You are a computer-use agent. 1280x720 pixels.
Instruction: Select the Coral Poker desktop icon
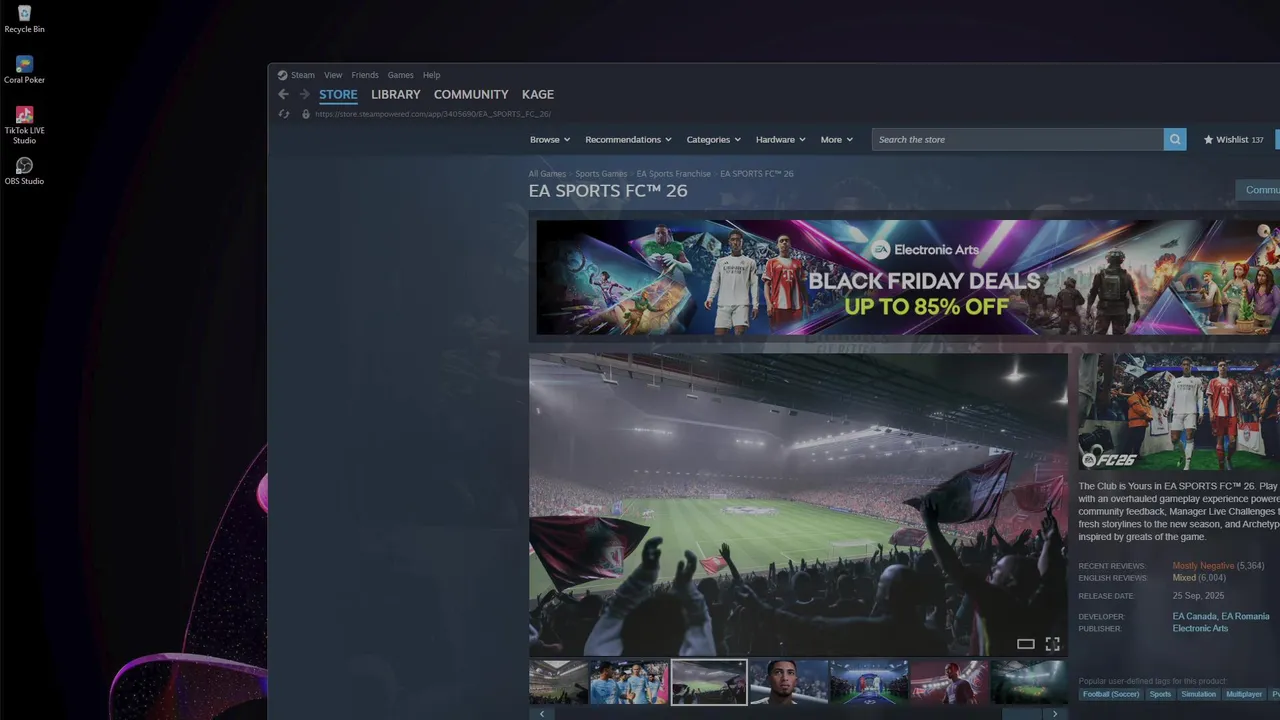tap(24, 69)
